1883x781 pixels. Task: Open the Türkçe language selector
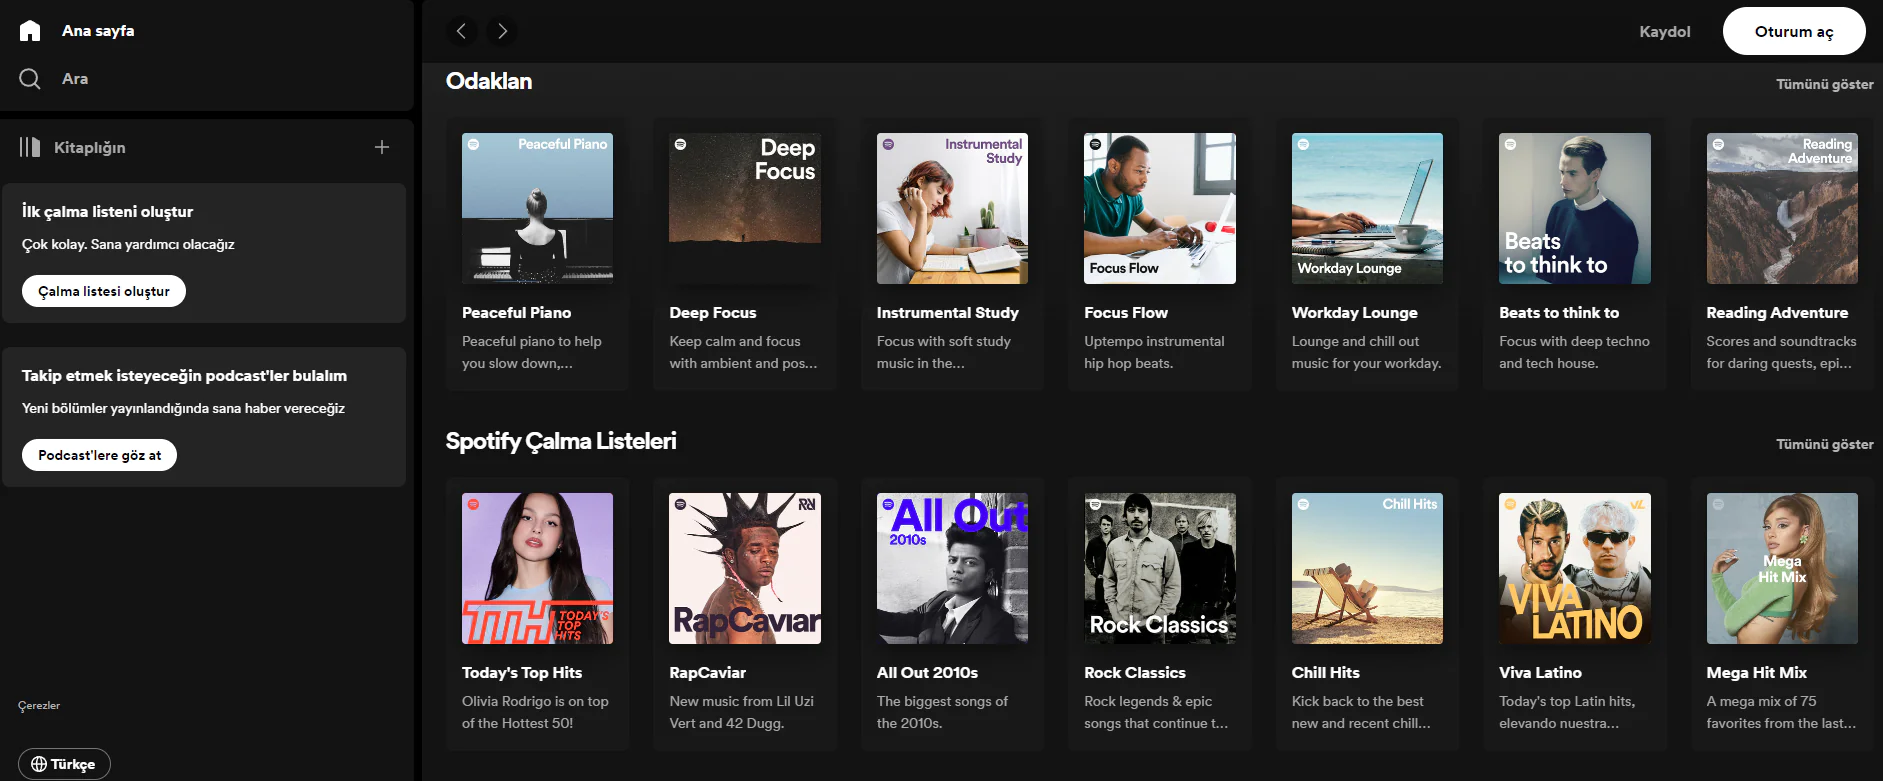64,764
